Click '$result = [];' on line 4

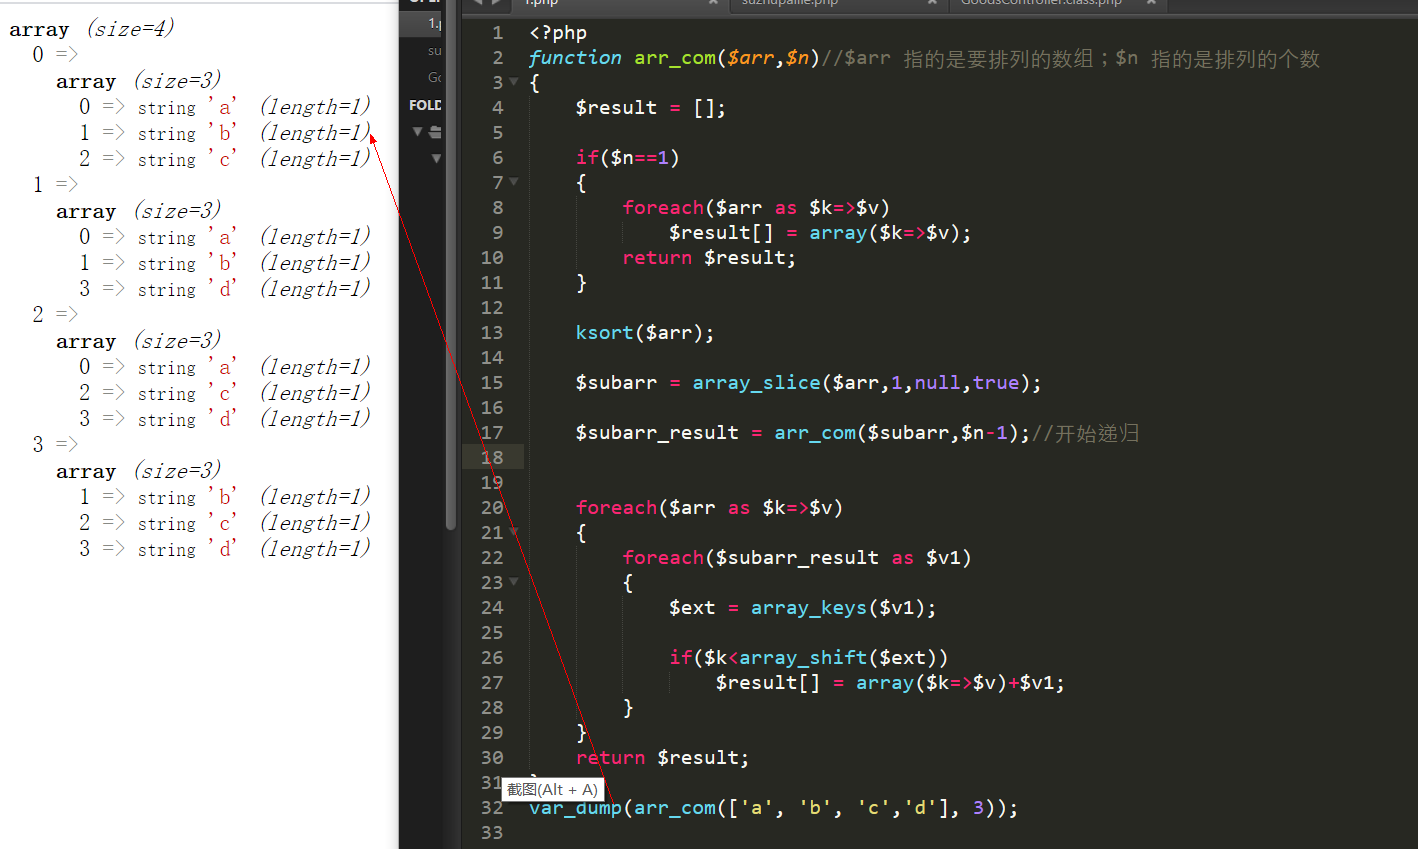tap(651, 108)
